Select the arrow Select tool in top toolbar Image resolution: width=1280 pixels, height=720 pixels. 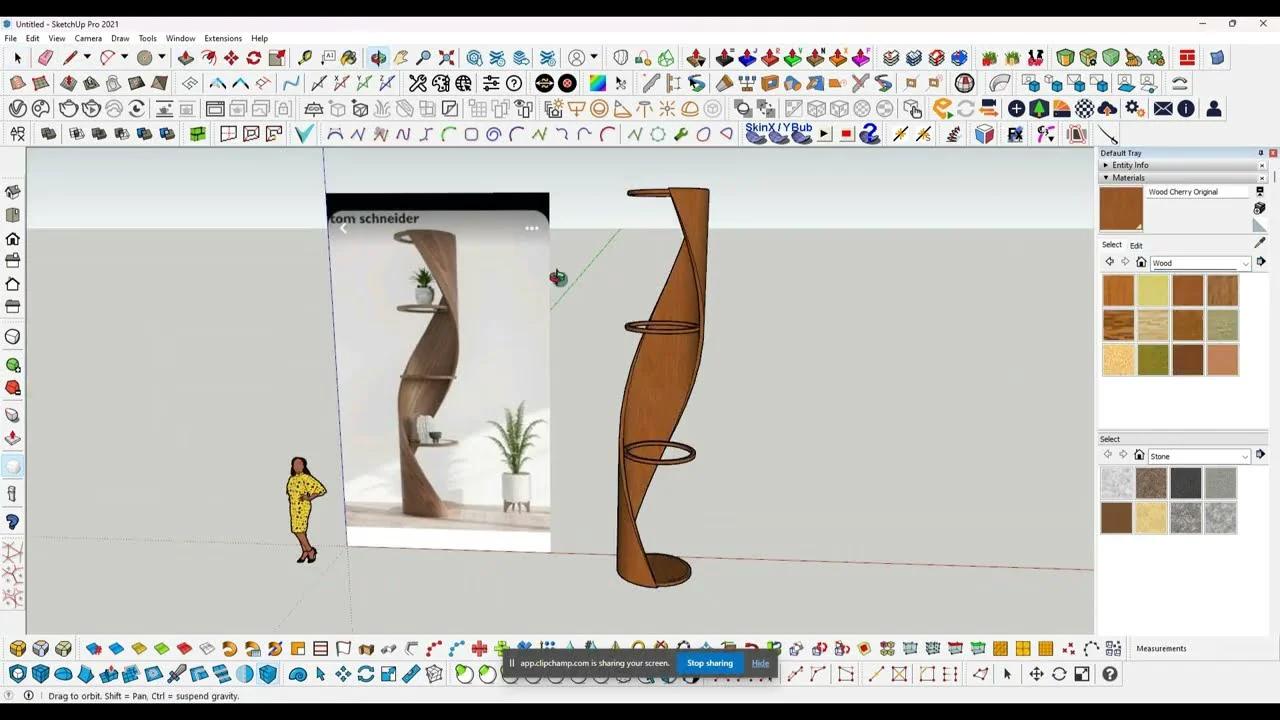17,58
